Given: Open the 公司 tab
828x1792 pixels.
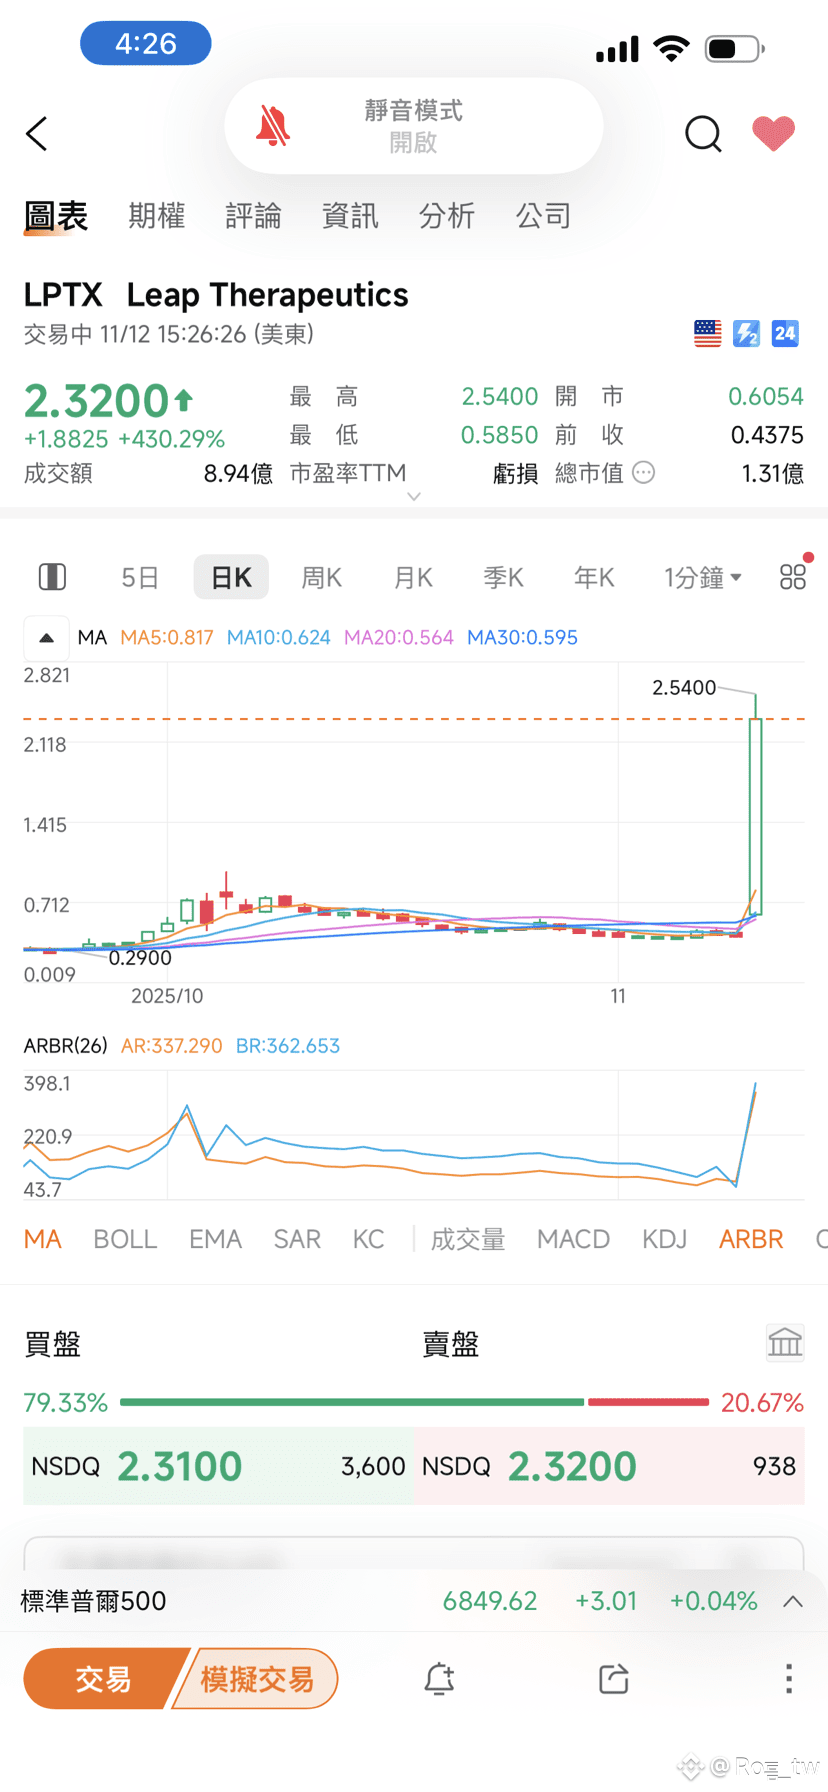Looking at the screenshot, I should click(543, 216).
